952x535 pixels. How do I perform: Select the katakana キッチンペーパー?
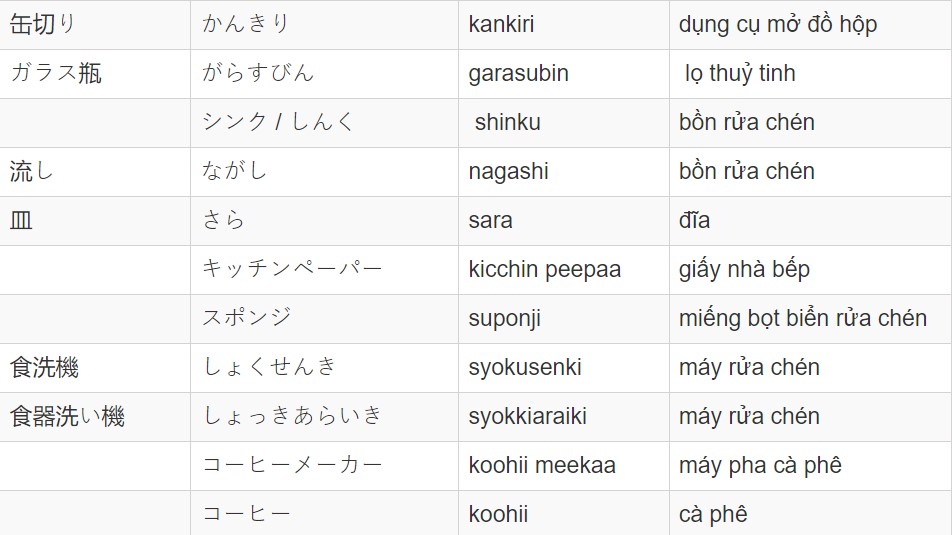coord(292,268)
